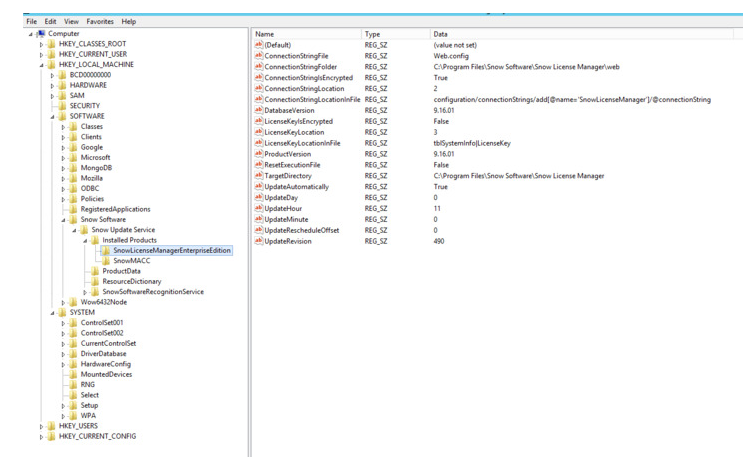Collapse the Computer root node

coord(31,34)
